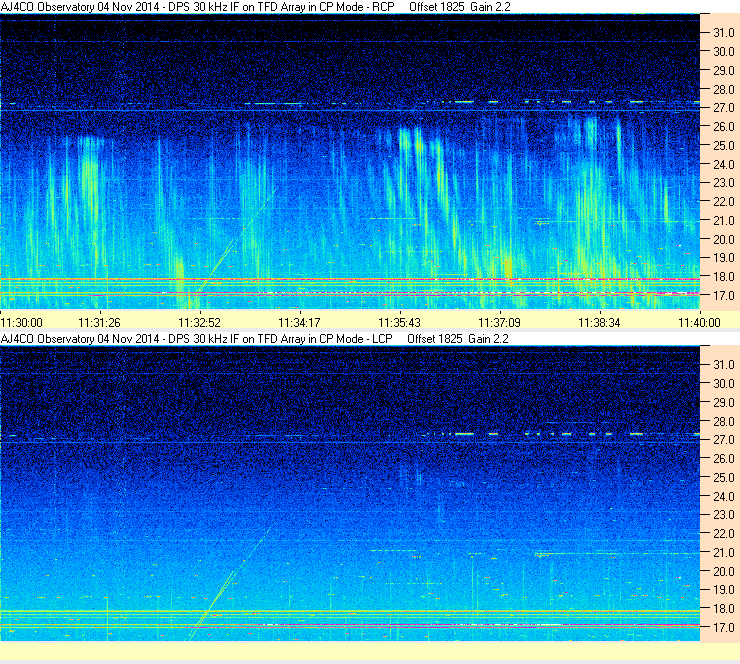Click the 19.0 frequency label in RCP chart
The image size is (740, 664).
pyautogui.click(x=723, y=258)
